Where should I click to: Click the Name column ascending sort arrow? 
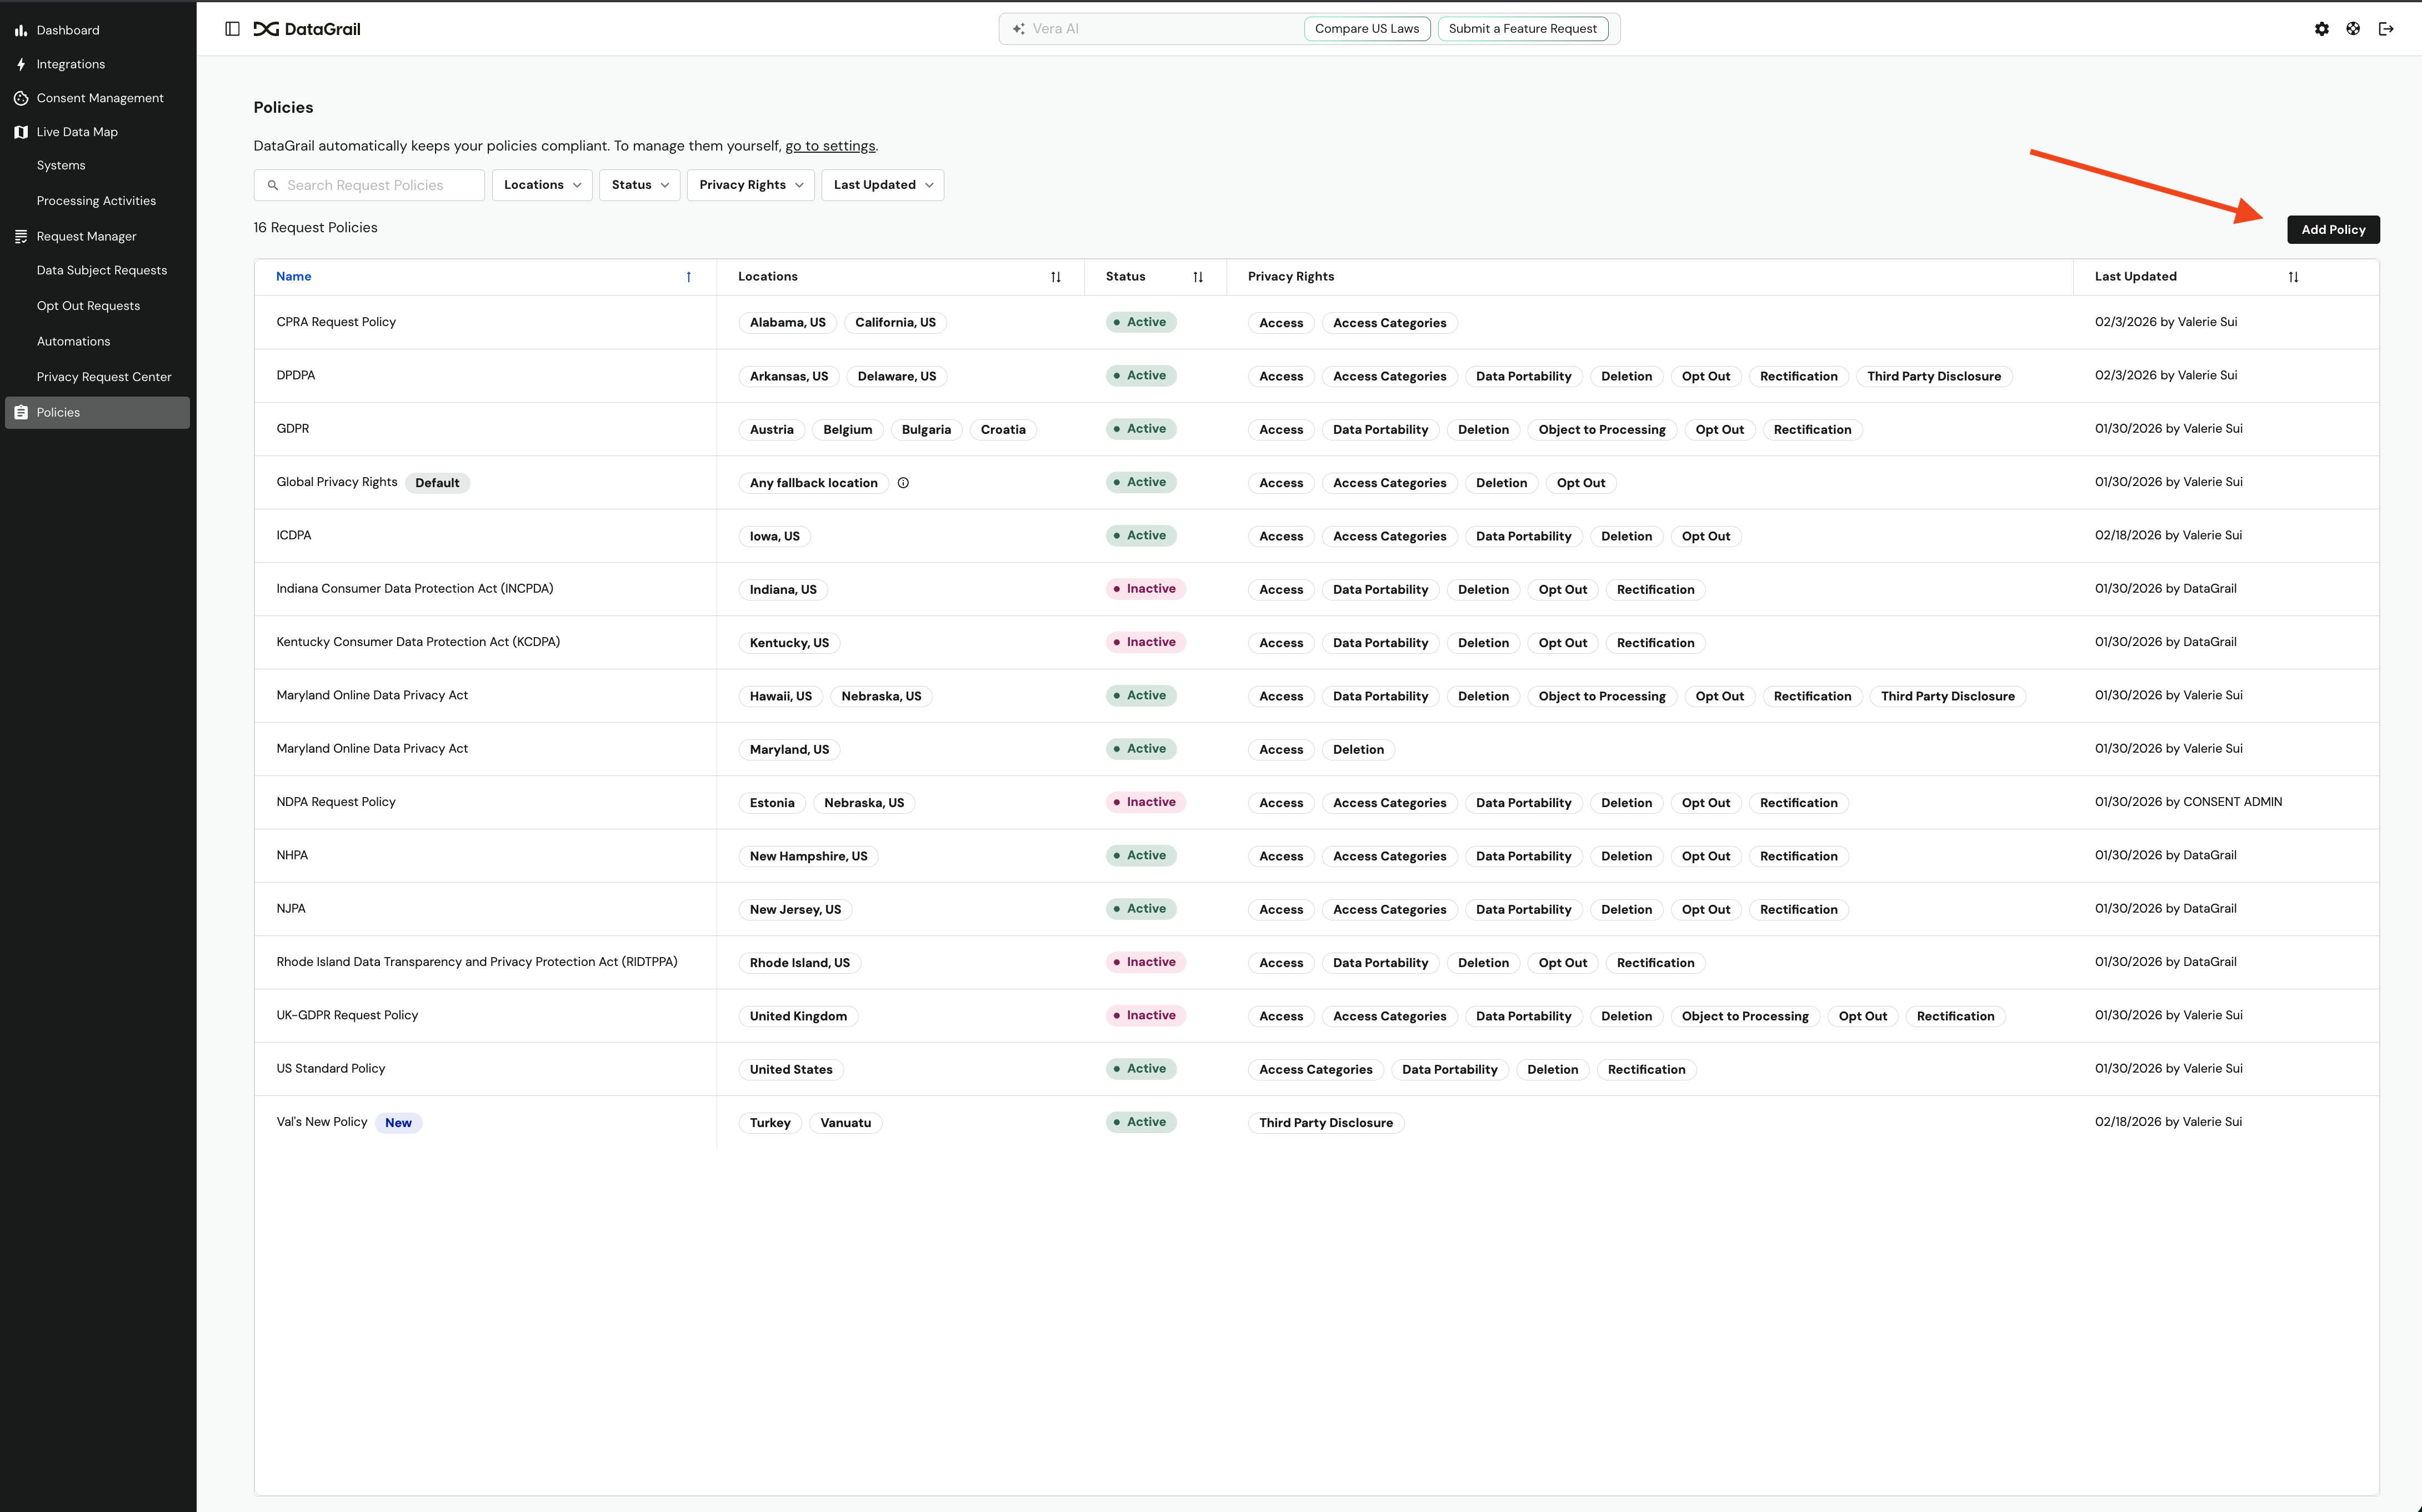pos(688,277)
